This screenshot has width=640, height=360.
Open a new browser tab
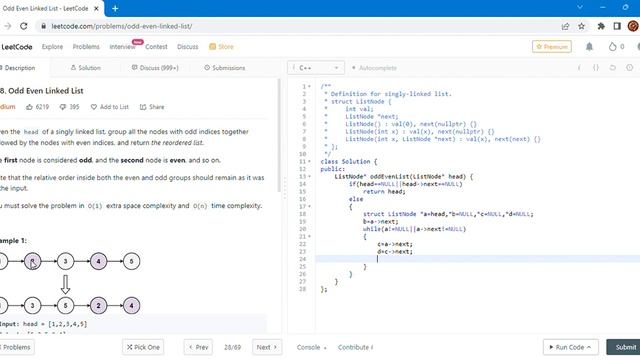pyautogui.click(x=115, y=8)
